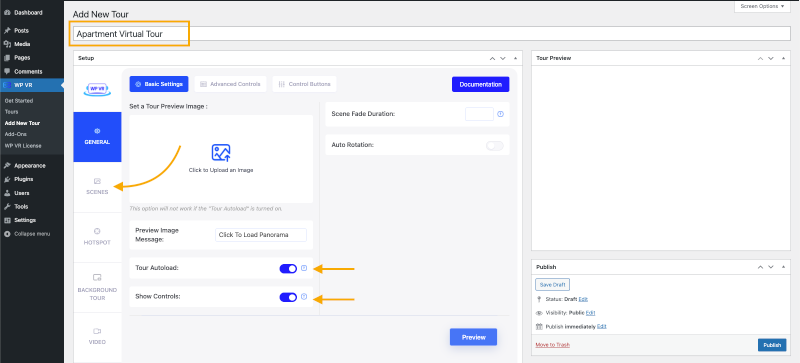This screenshot has height=363, width=800.
Task: Open the Documentation button
Action: [x=481, y=84]
